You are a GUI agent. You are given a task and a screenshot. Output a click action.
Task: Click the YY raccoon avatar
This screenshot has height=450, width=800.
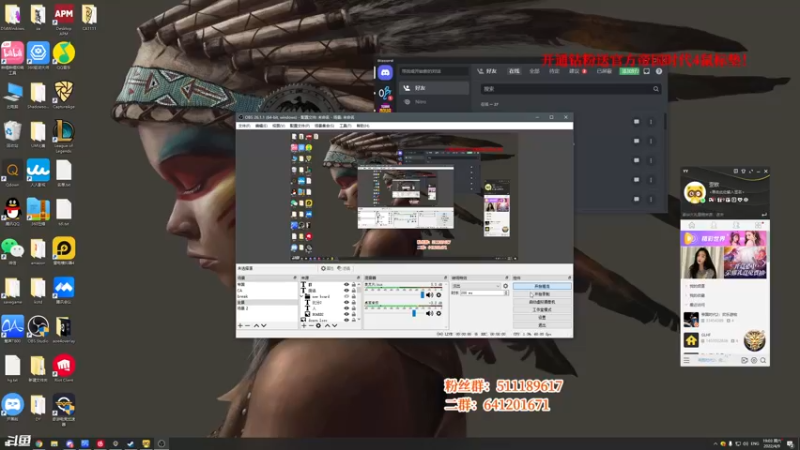tap(694, 193)
